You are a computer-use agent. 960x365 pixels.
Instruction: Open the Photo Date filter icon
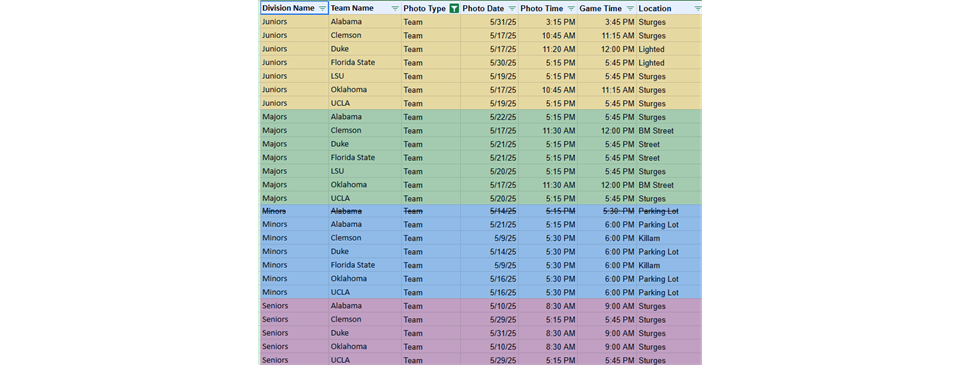pos(512,9)
